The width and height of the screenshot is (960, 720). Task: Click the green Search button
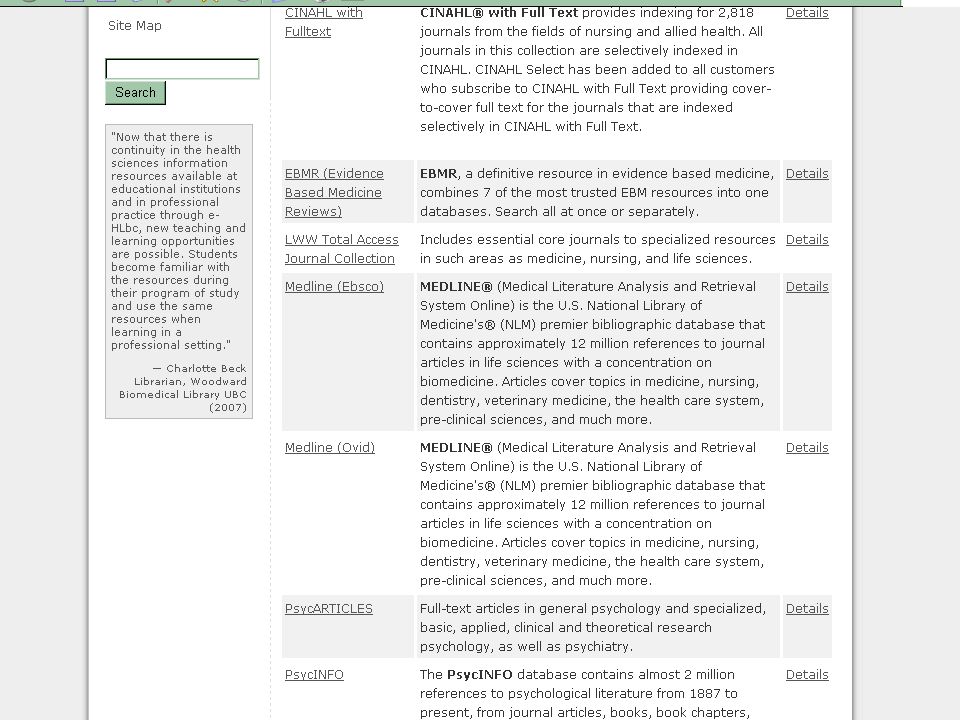pyautogui.click(x=135, y=92)
